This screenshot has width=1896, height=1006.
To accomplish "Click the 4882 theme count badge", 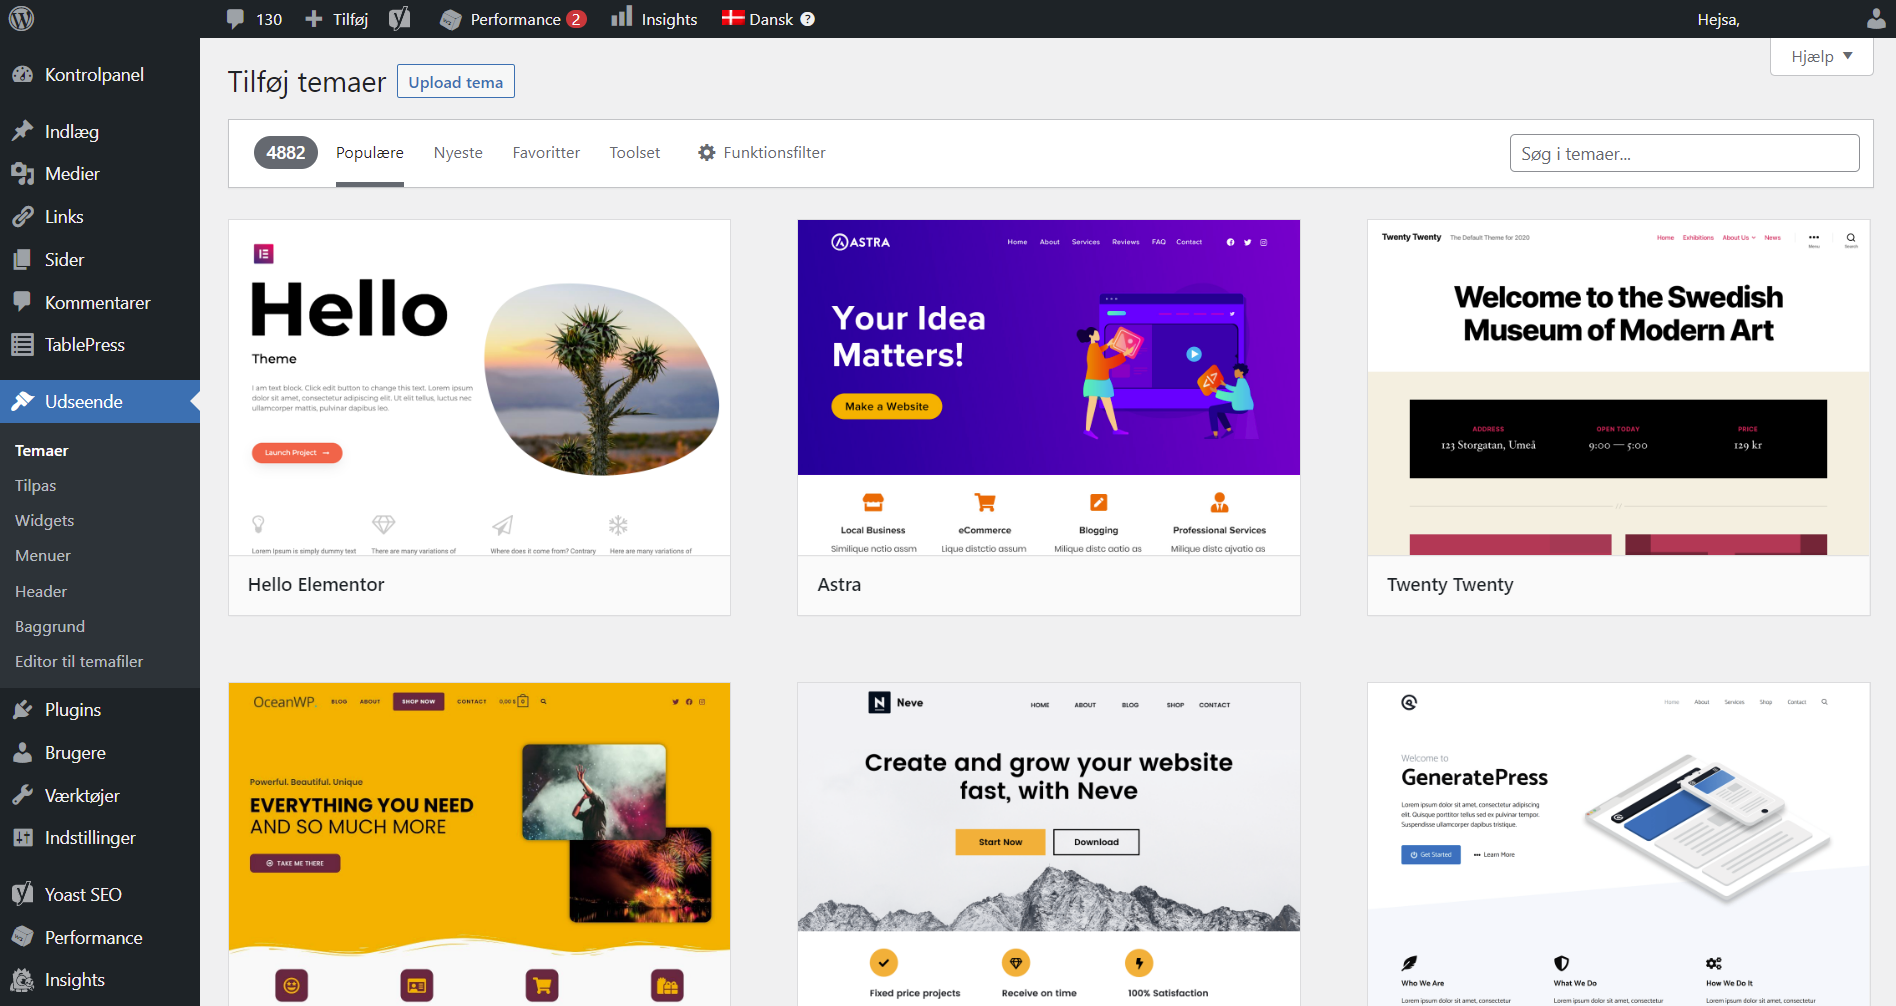I will point(286,153).
